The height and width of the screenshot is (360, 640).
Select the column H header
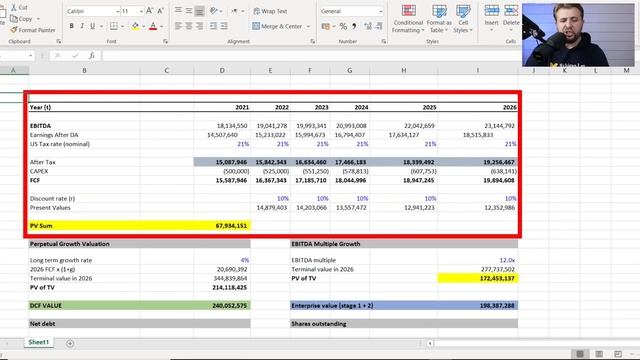pos(404,70)
